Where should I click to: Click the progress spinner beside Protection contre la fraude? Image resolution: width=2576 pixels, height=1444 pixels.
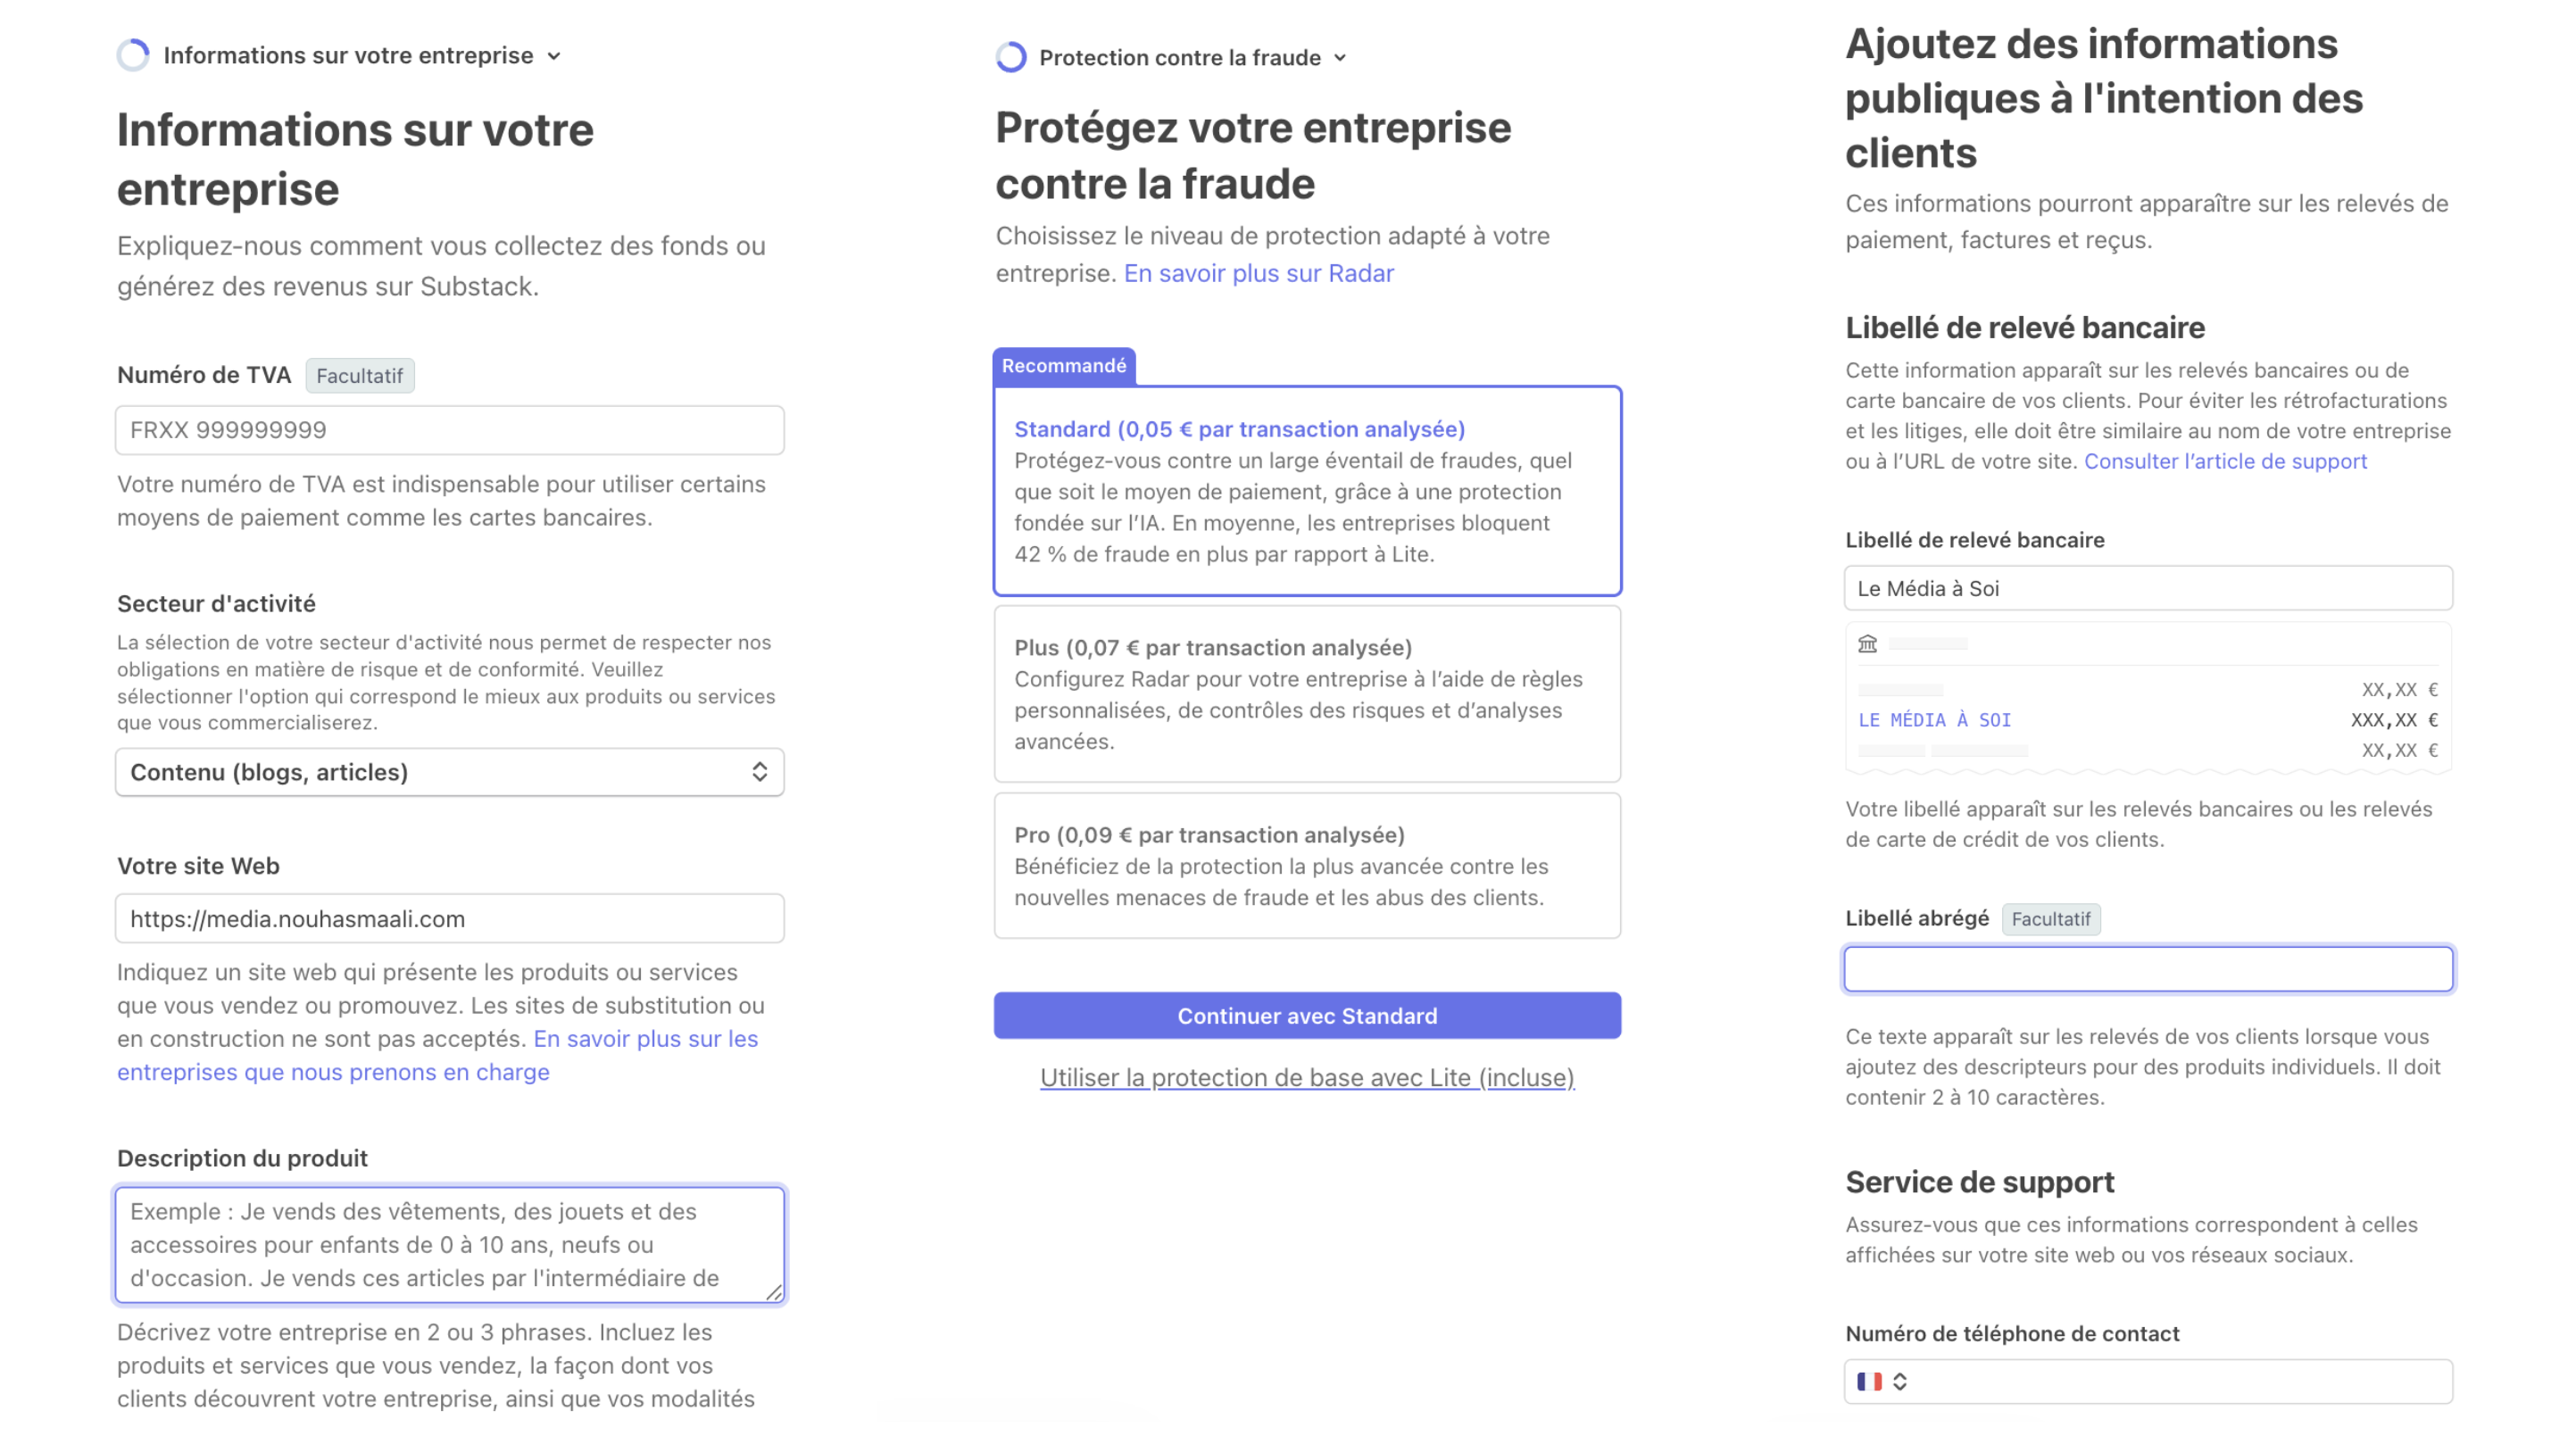pos(1011,57)
